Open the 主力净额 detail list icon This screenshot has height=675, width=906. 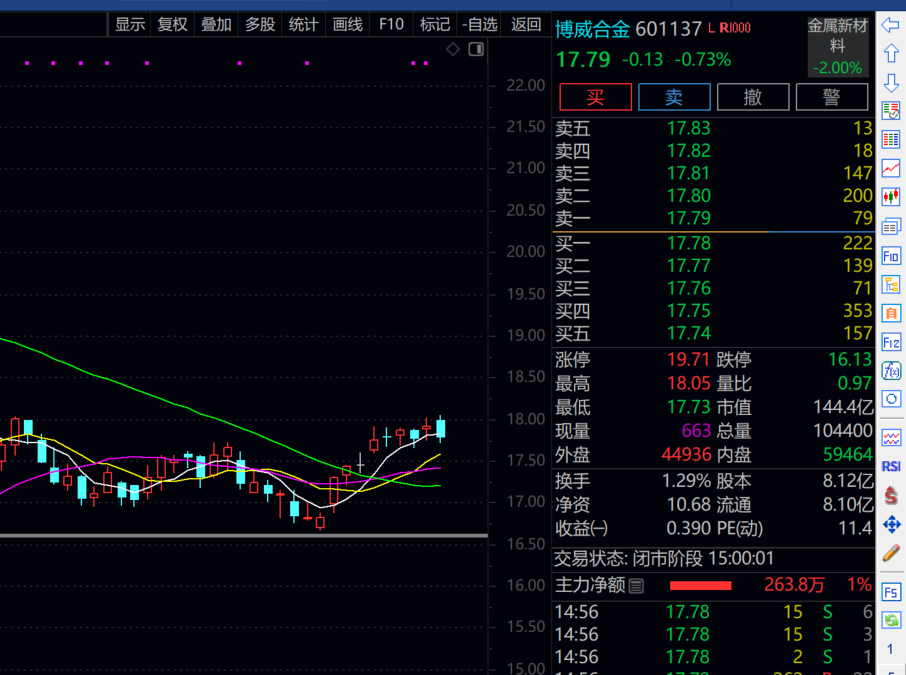636,586
